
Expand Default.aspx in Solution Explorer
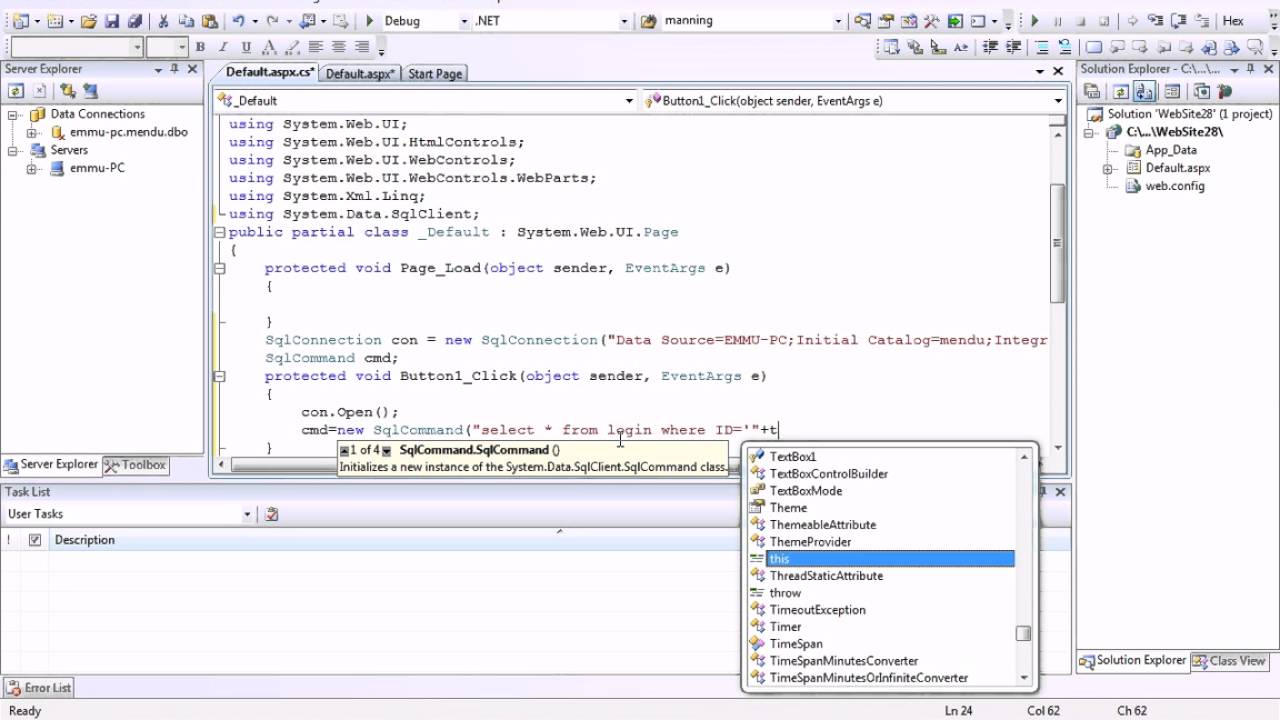(x=1108, y=168)
